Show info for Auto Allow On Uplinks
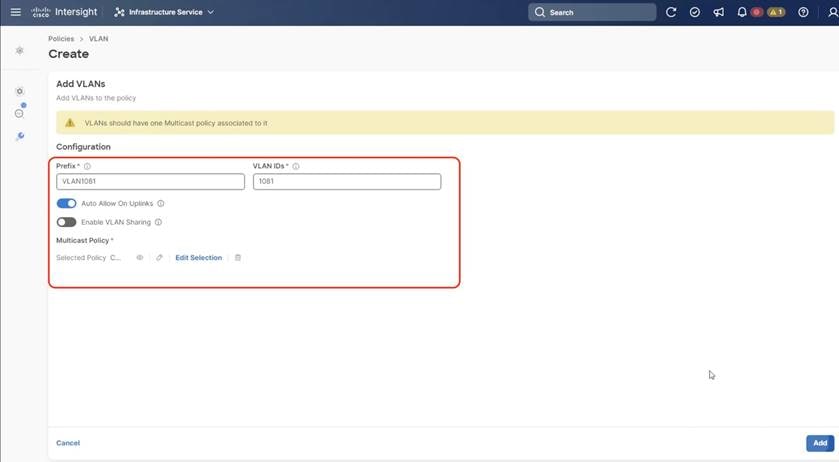This screenshot has height=462, width=839. [161, 203]
